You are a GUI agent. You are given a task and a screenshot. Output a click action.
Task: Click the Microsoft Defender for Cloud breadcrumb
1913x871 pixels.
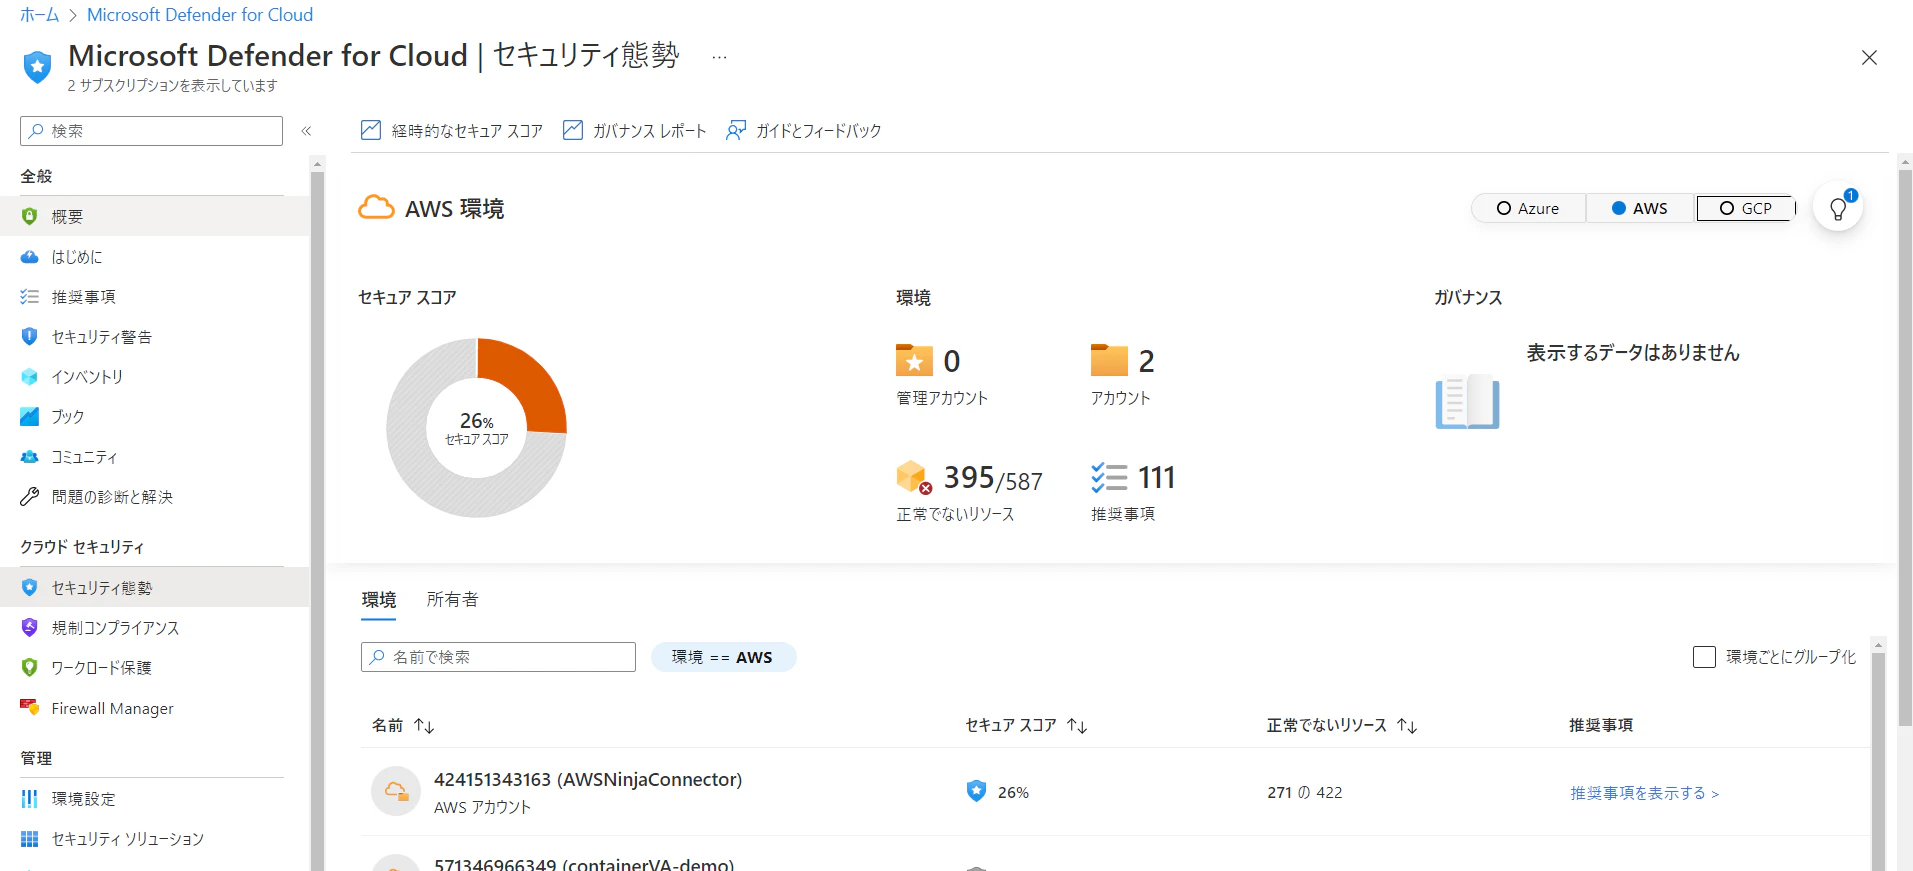click(200, 15)
